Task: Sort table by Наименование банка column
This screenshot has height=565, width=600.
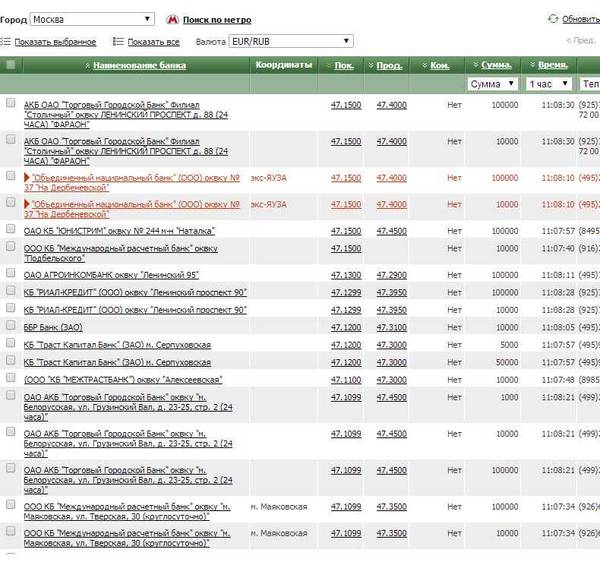Action: 139,65
